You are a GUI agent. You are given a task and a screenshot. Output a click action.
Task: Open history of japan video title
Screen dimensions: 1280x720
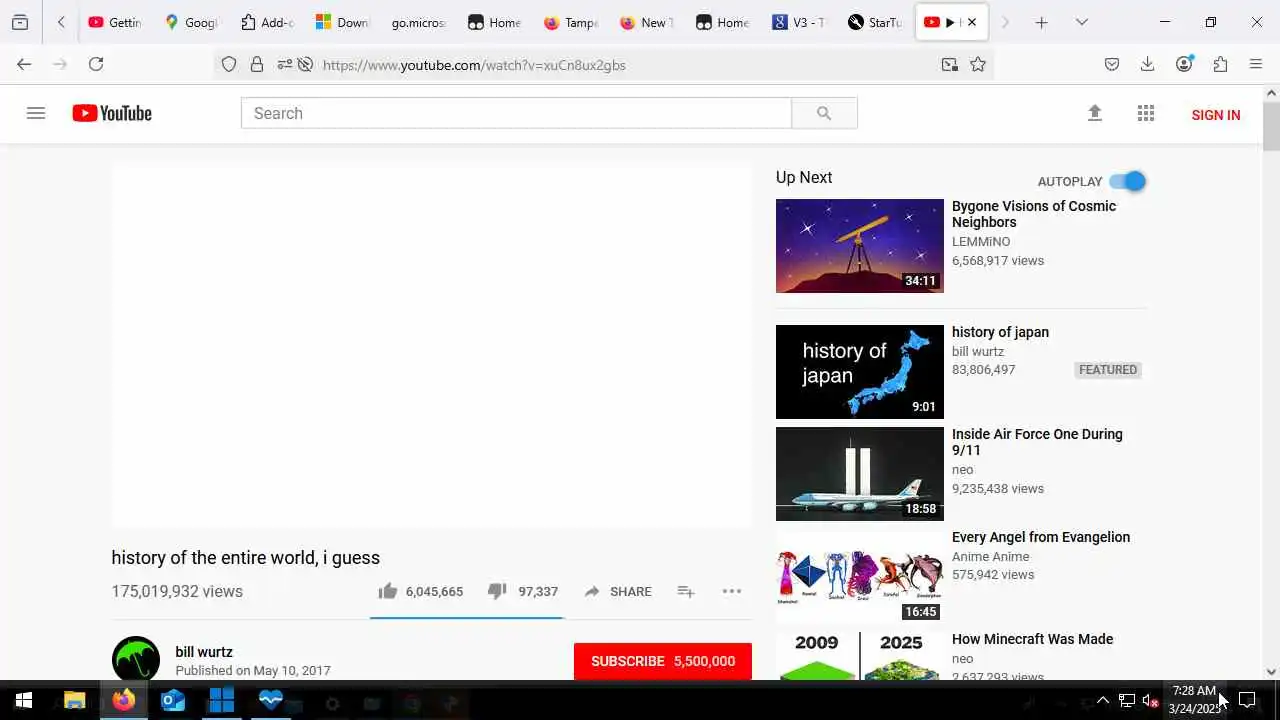click(x=1000, y=332)
